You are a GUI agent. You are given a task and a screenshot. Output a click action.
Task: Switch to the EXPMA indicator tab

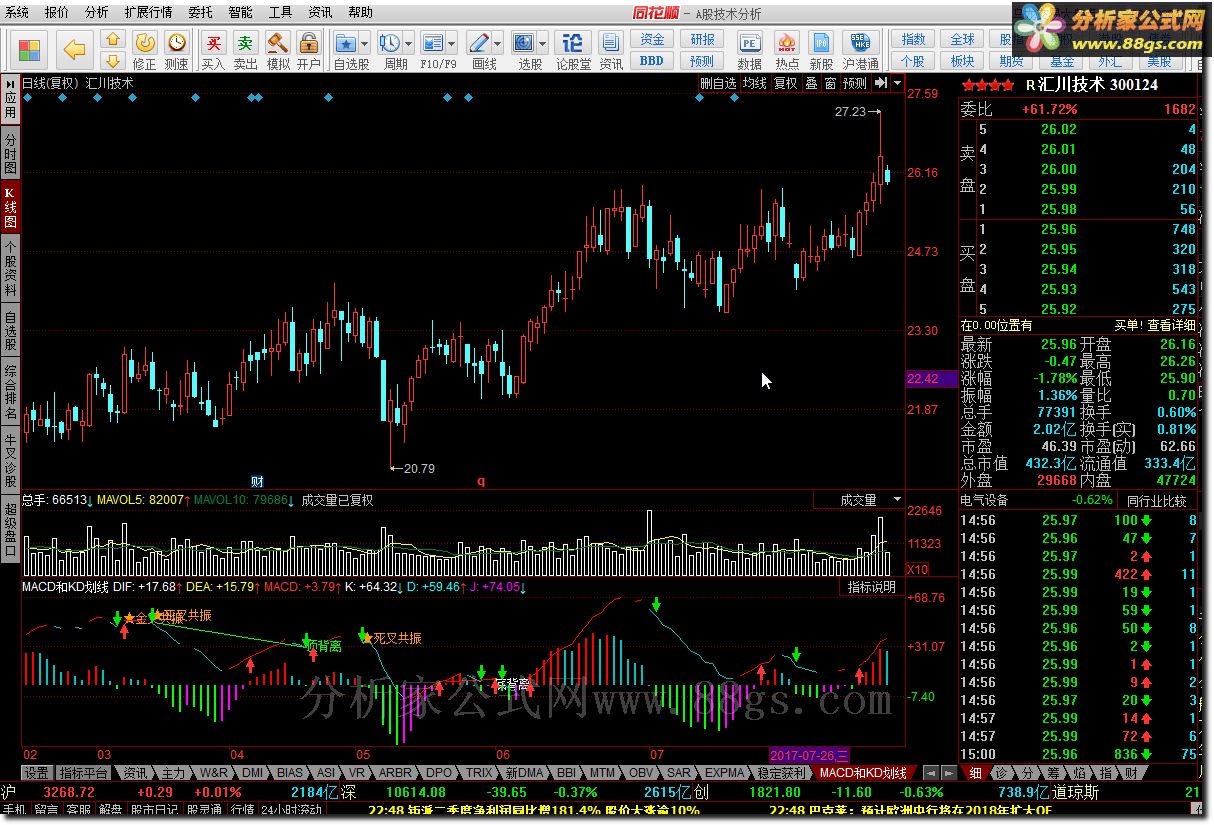[724, 773]
